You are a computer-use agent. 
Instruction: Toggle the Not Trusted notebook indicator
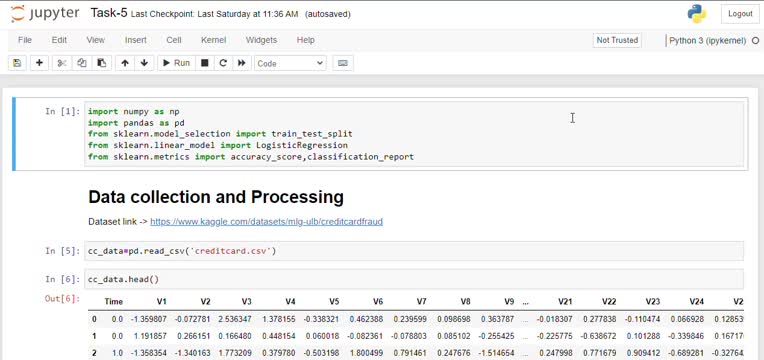click(617, 40)
